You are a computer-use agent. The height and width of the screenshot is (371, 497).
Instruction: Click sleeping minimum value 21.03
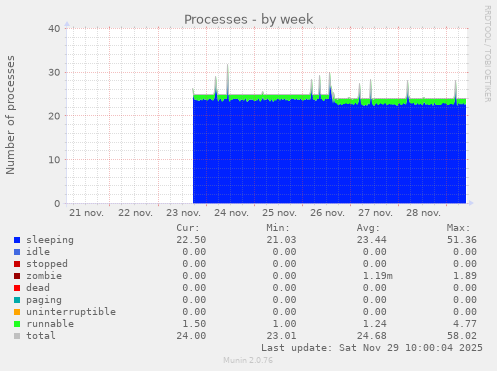pyautogui.click(x=281, y=240)
